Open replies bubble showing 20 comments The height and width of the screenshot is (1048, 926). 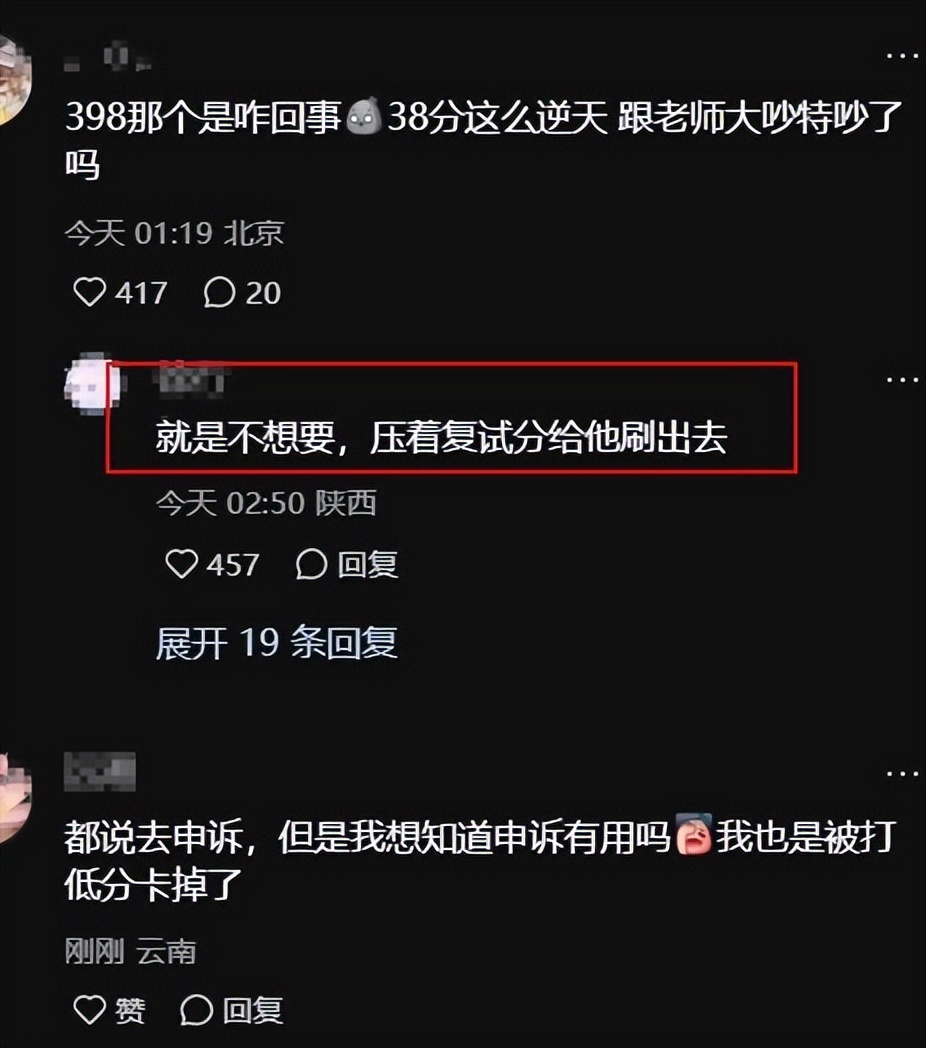point(219,293)
